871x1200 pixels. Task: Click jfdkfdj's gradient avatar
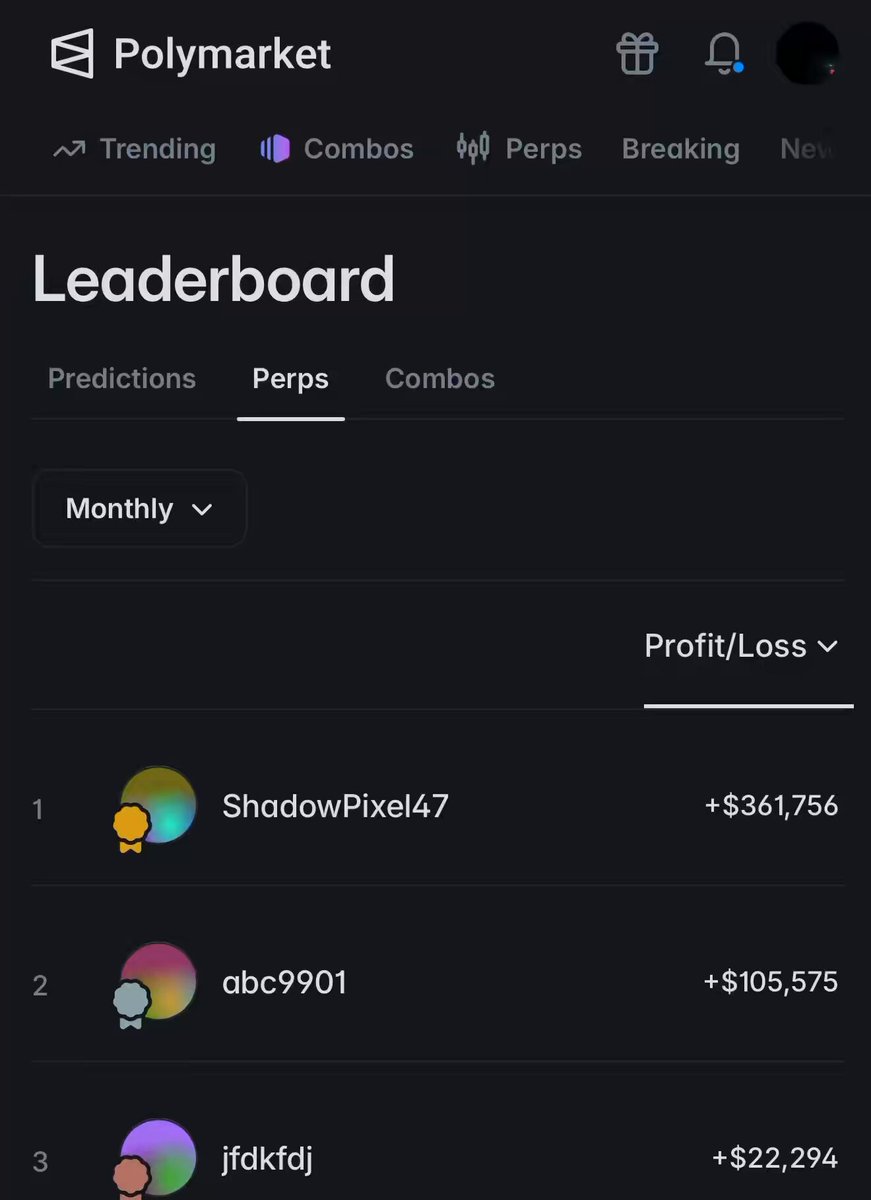tap(158, 1157)
